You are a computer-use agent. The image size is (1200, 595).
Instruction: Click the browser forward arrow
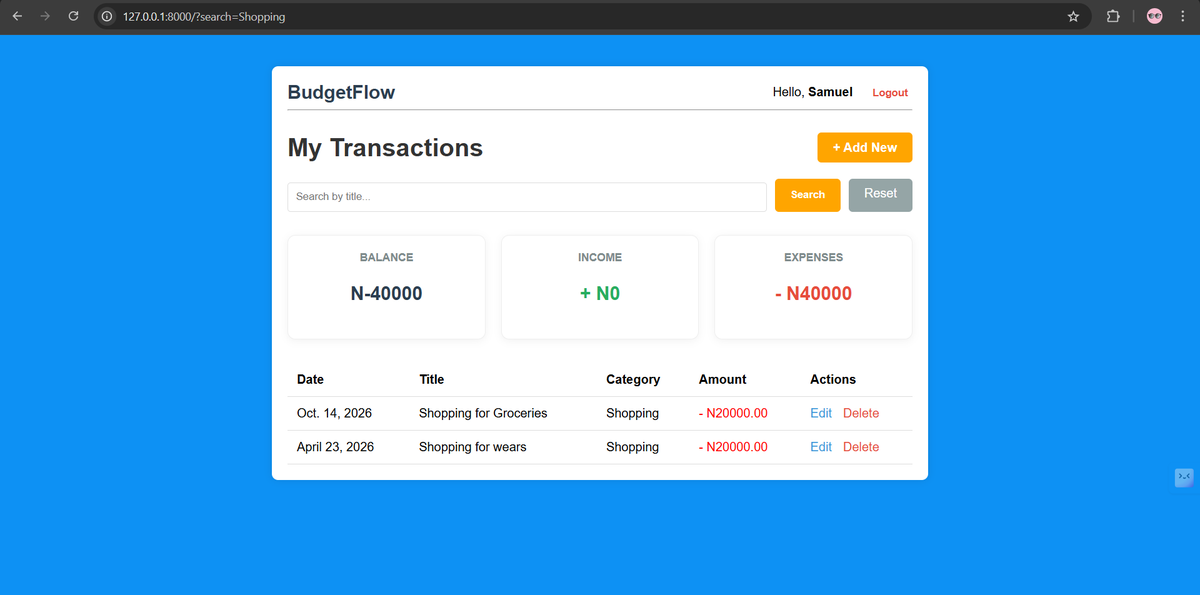pyautogui.click(x=45, y=16)
